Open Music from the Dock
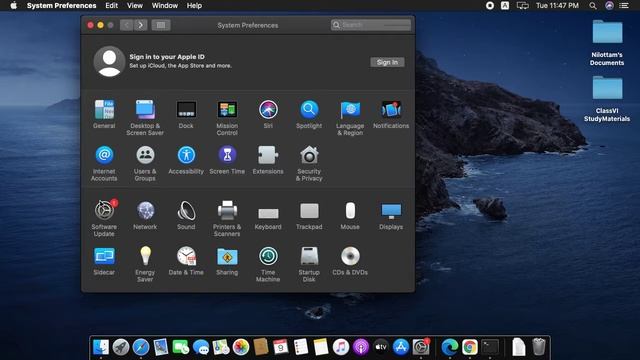Screen dimensions: 640x360 [x=341, y=347]
